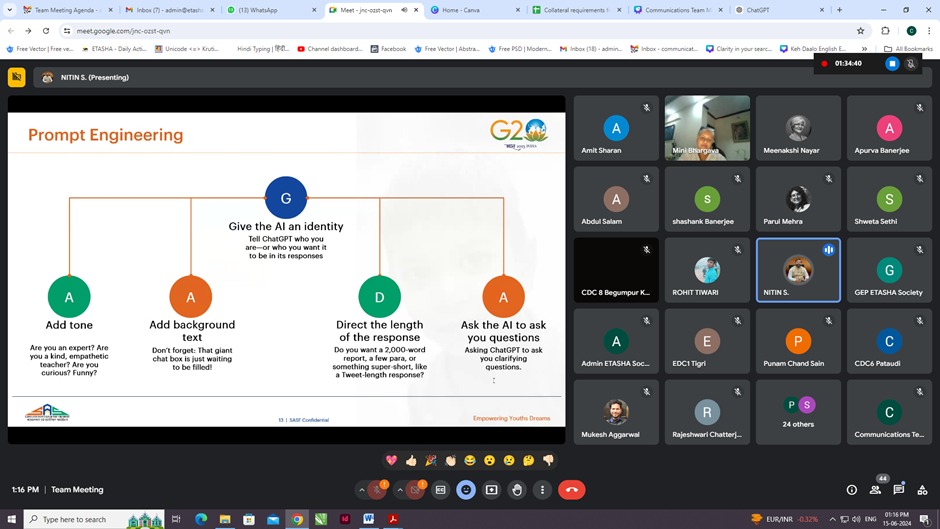Open audio settings chevron
This screenshot has width=940, height=529.
(361, 490)
